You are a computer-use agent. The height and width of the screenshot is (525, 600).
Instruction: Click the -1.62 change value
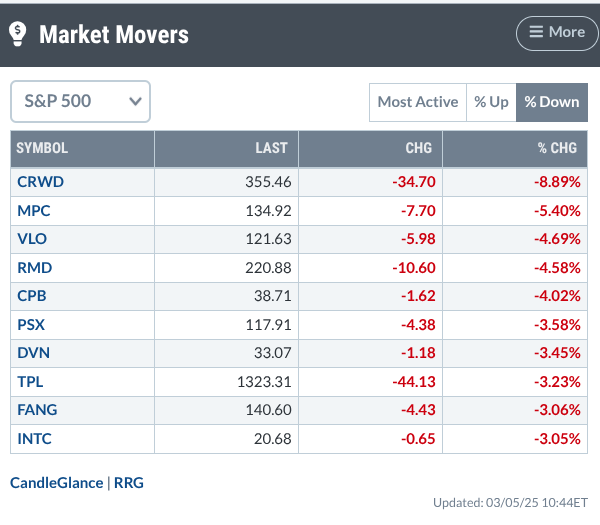(x=418, y=296)
